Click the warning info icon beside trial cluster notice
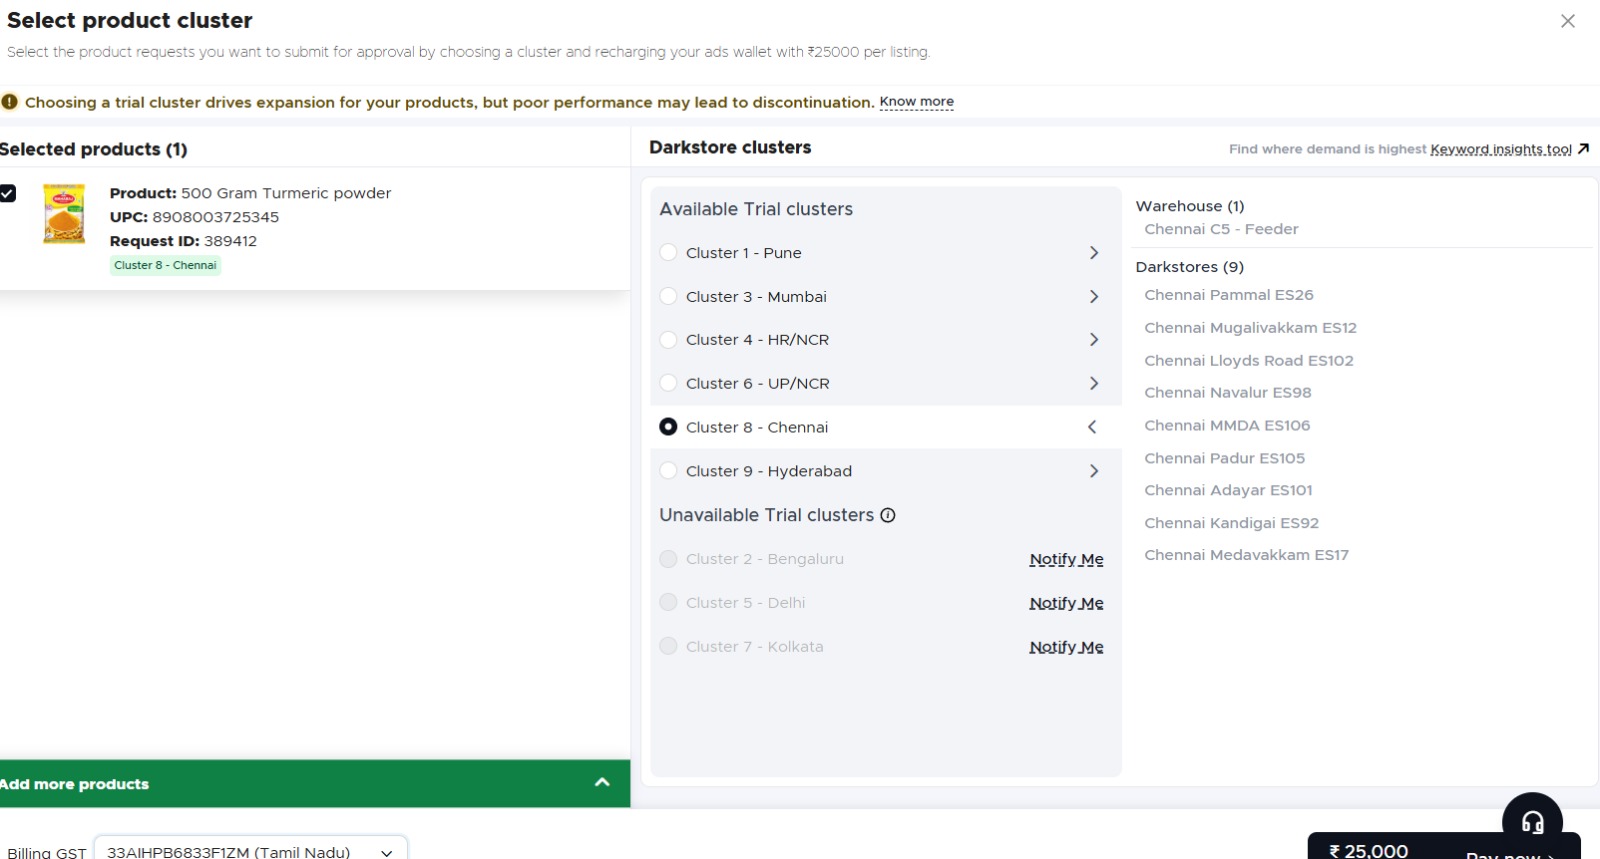Screen dimensions: 1600x859 coord(10,102)
